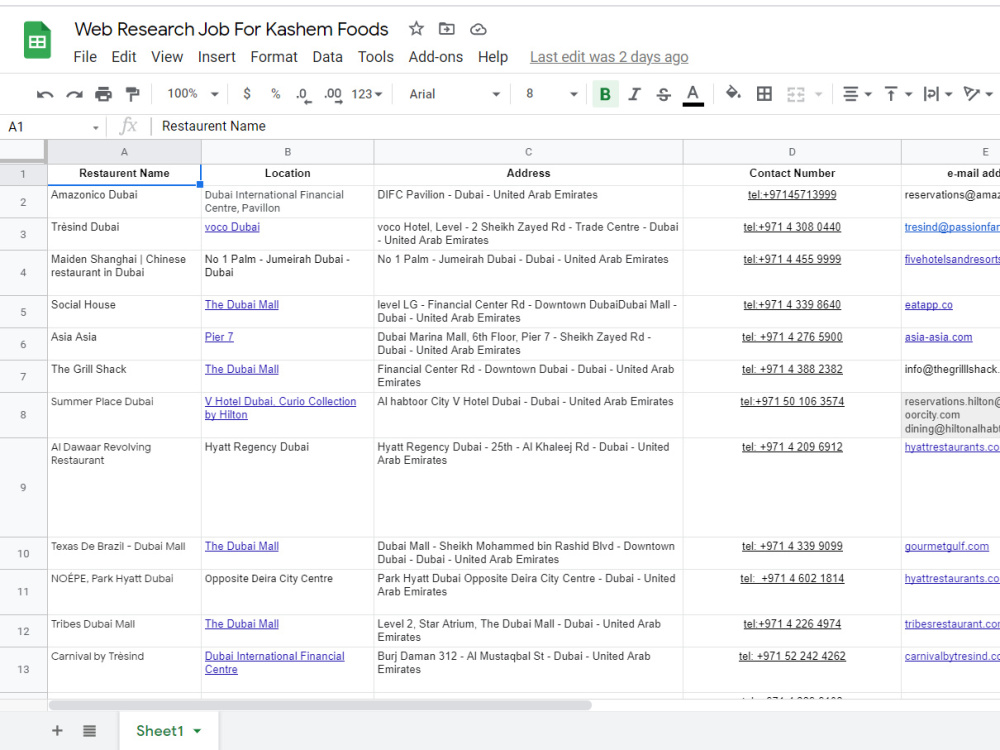
Task: Toggle Strikethrough formatting
Action: click(663, 94)
